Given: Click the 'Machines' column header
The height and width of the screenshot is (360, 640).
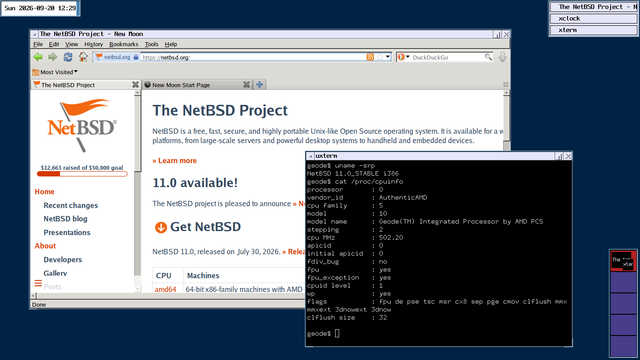Looking at the screenshot, I should pyautogui.click(x=203, y=276).
